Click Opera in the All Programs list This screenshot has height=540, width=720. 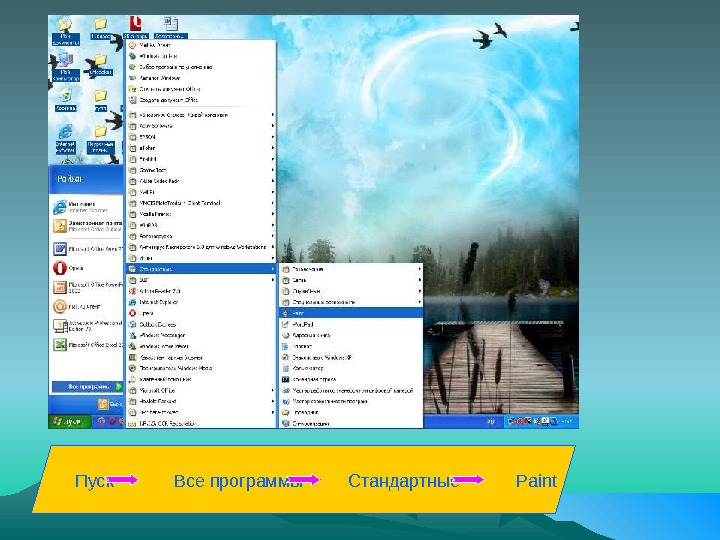coord(201,313)
